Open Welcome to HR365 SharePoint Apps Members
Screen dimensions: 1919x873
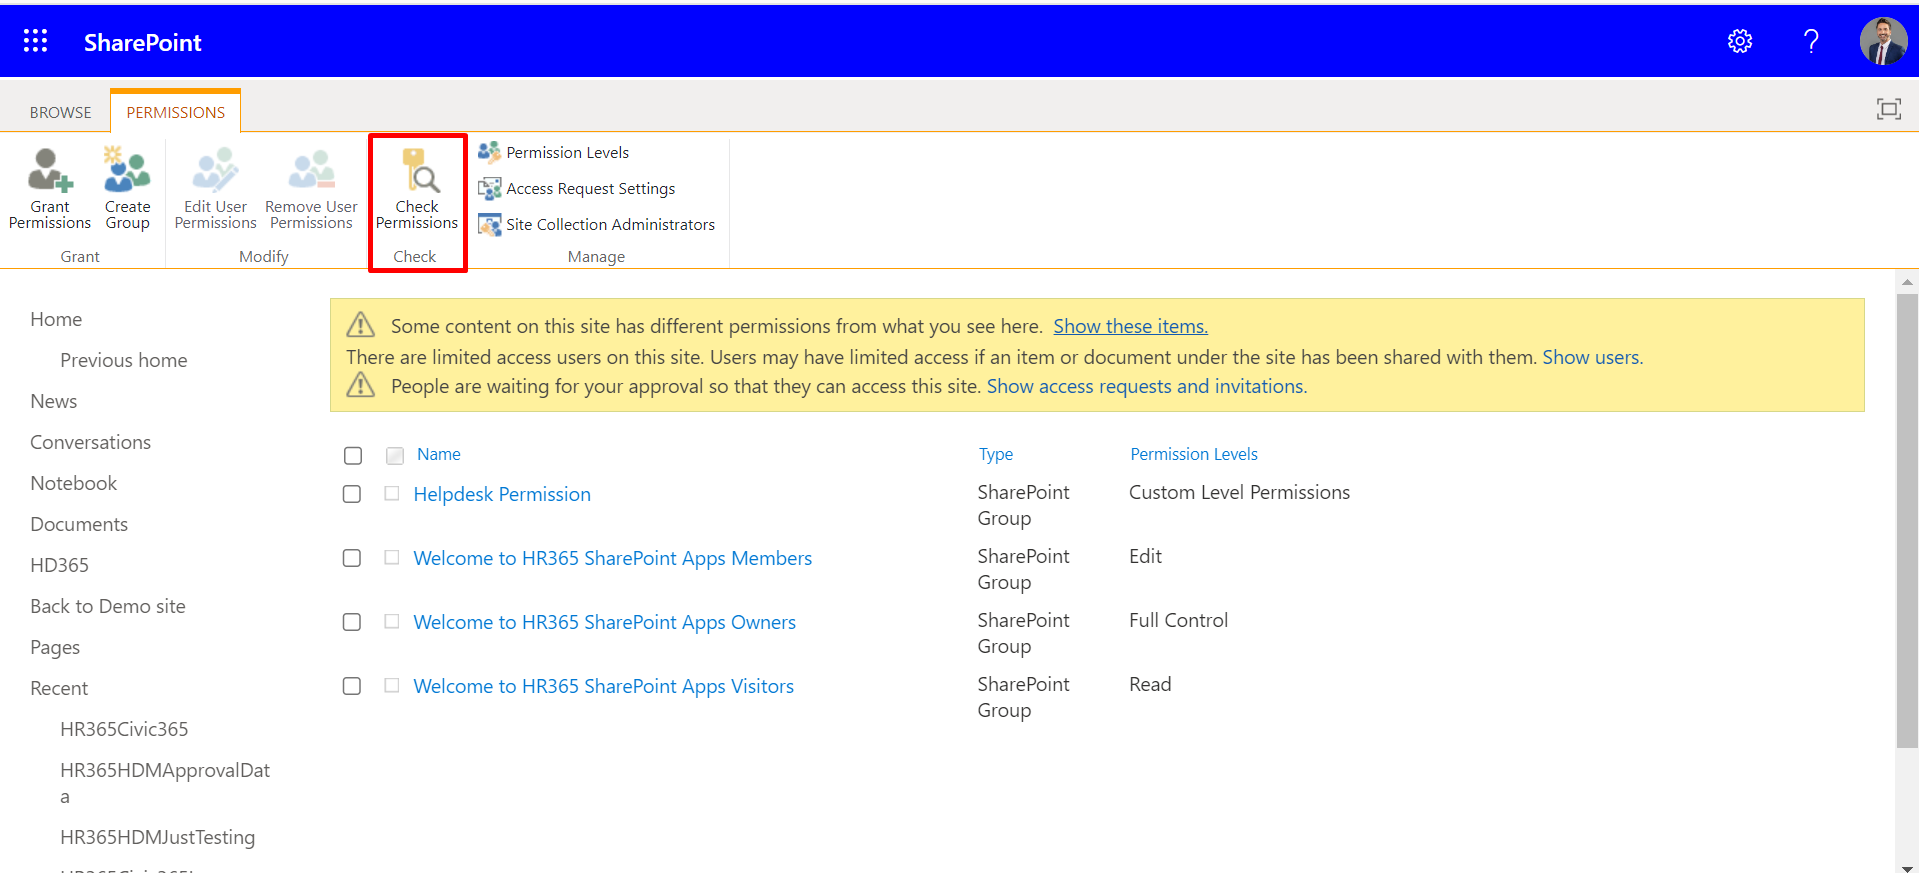[613, 558]
